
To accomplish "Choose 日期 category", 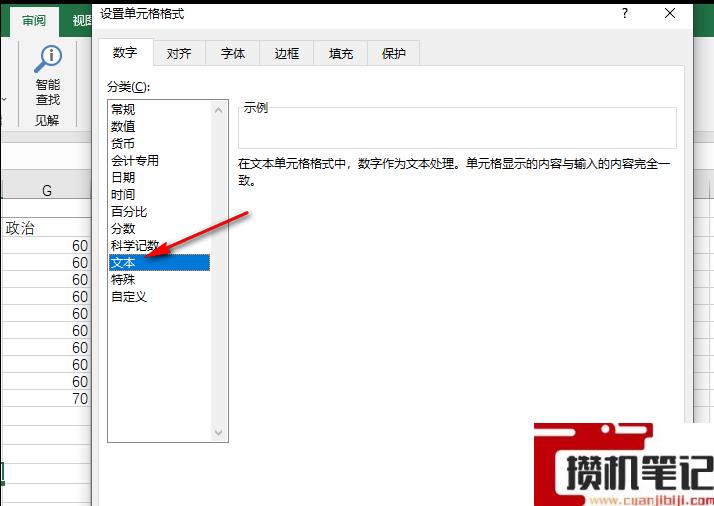I will (160, 177).
